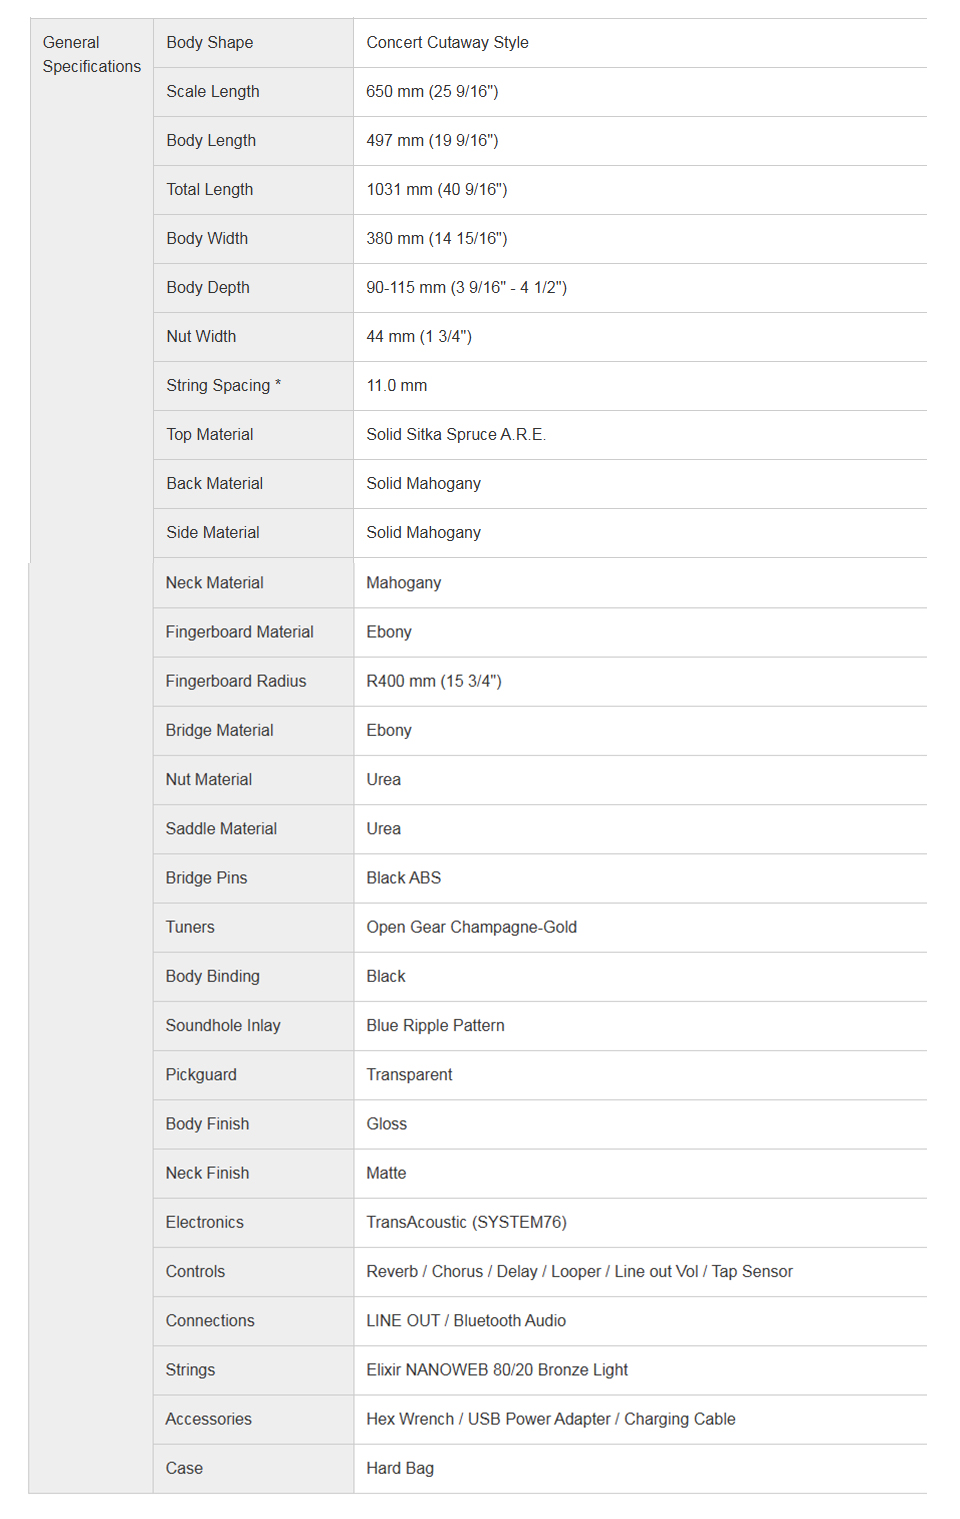
Task: Click the Scale Length 650 mm value
Action: [432, 91]
